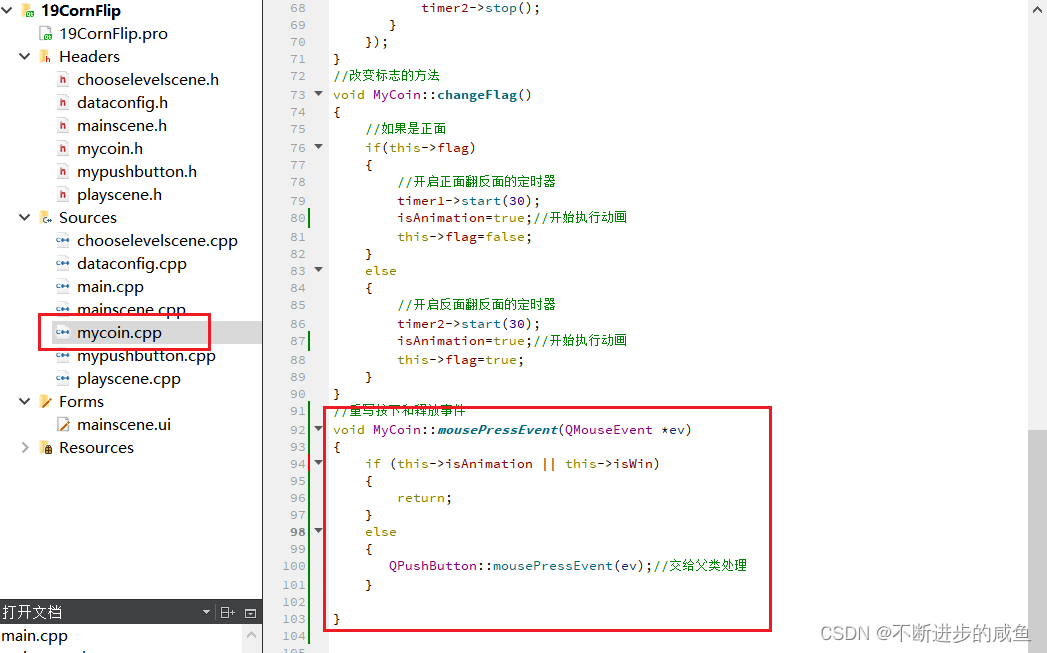Click the 19CornFlip.pro file icon
Image resolution: width=1047 pixels, height=653 pixels.
pyautogui.click(x=45, y=33)
